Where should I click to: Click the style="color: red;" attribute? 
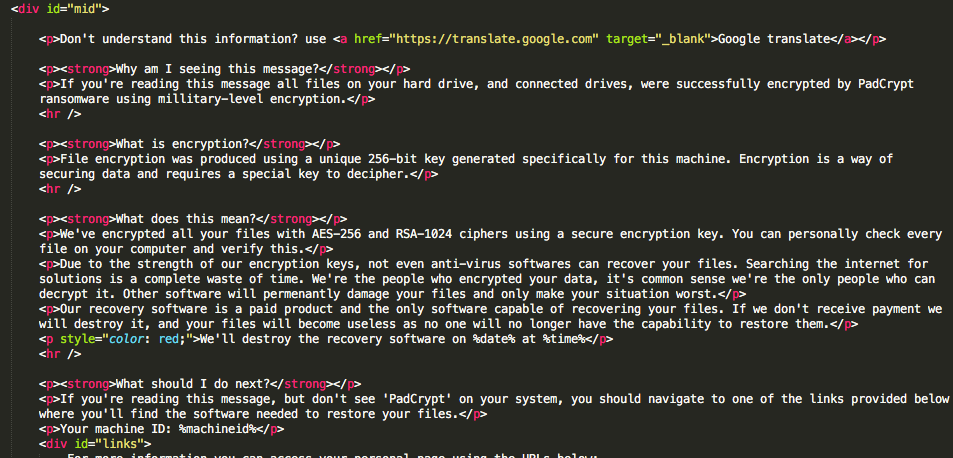point(126,339)
